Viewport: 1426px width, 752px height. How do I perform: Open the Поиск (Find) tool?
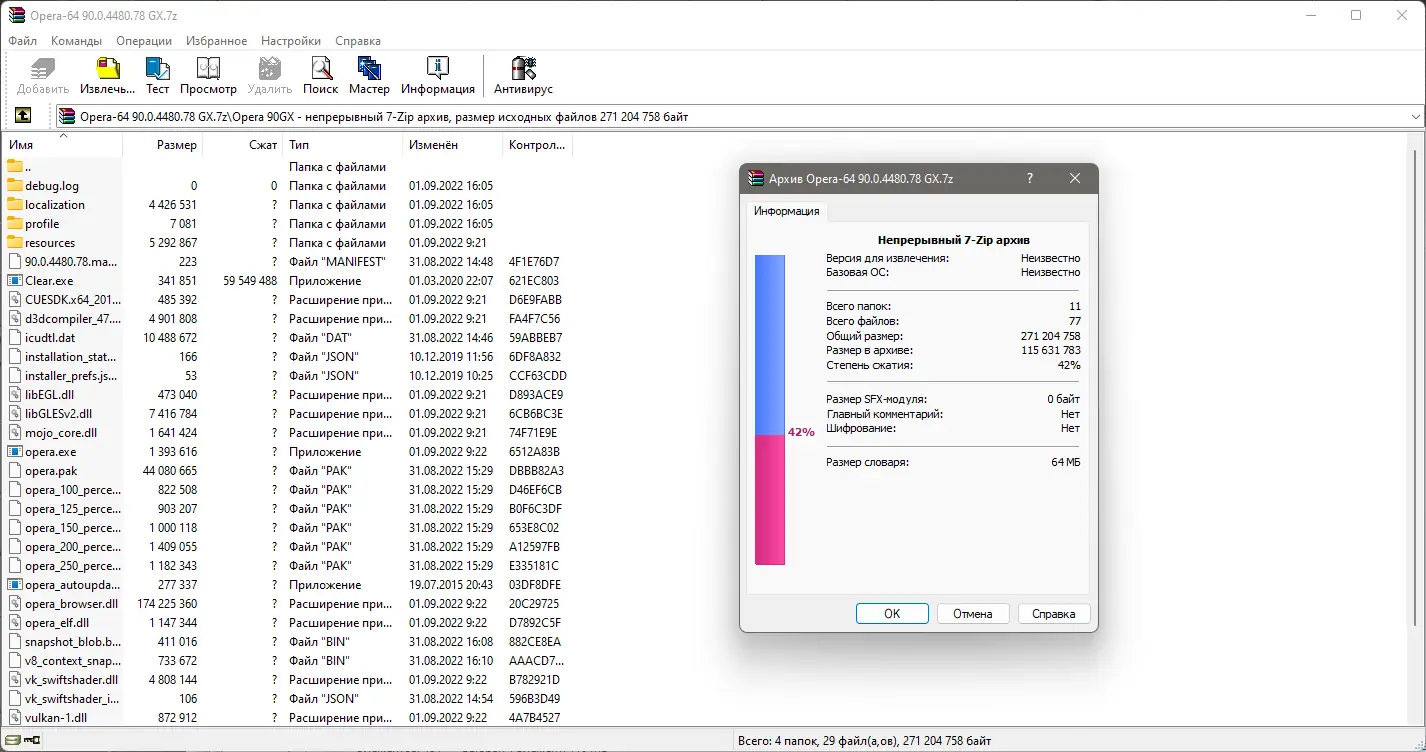click(x=320, y=69)
